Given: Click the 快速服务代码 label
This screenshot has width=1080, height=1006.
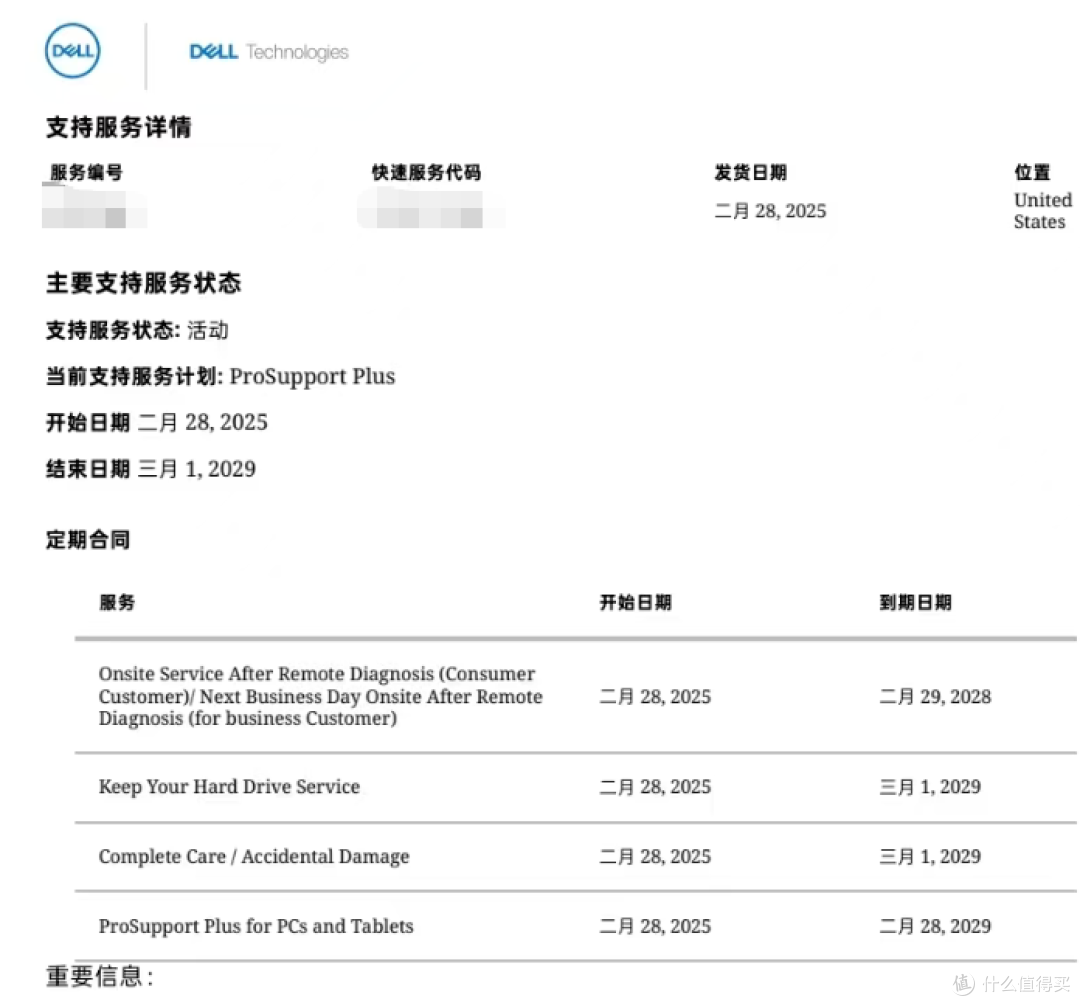Looking at the screenshot, I should click(426, 172).
